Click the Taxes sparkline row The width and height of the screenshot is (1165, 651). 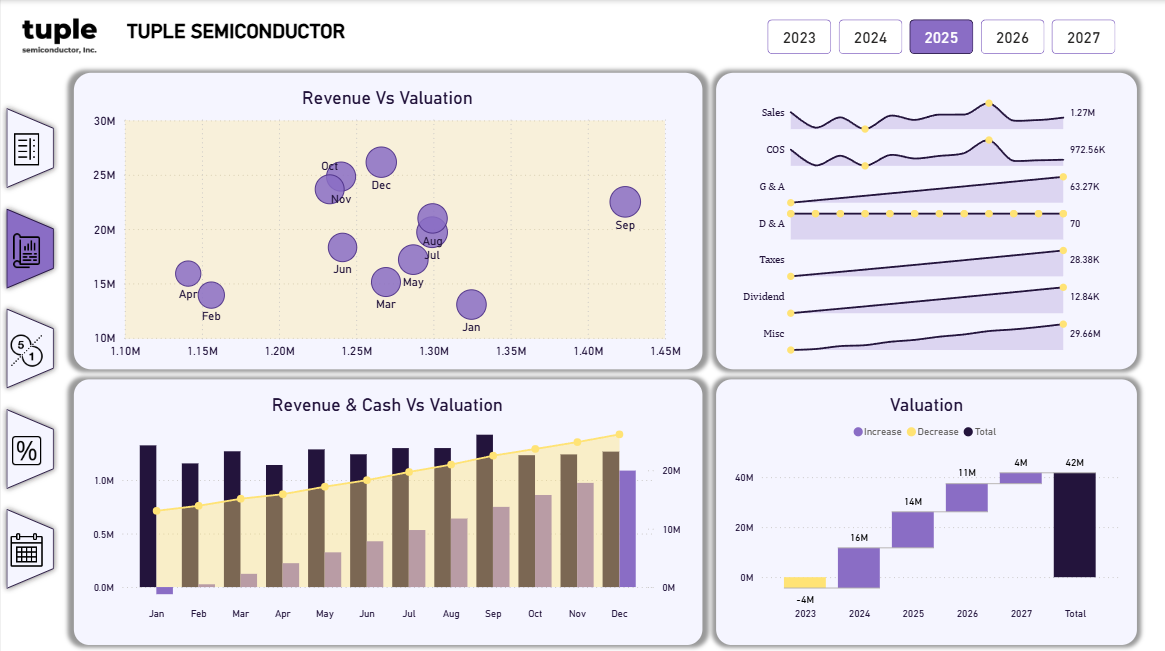(x=927, y=263)
